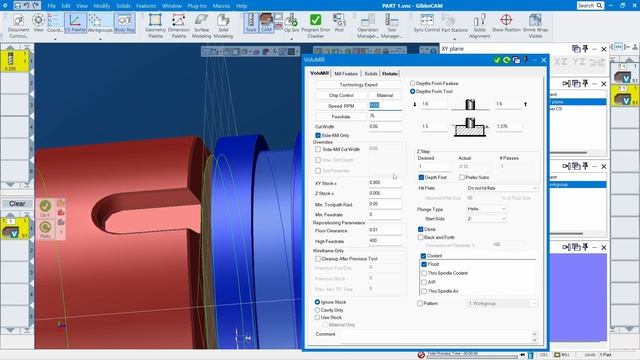Enable Prefer Subs checkbox
The height and width of the screenshot is (360, 640).
click(462, 178)
